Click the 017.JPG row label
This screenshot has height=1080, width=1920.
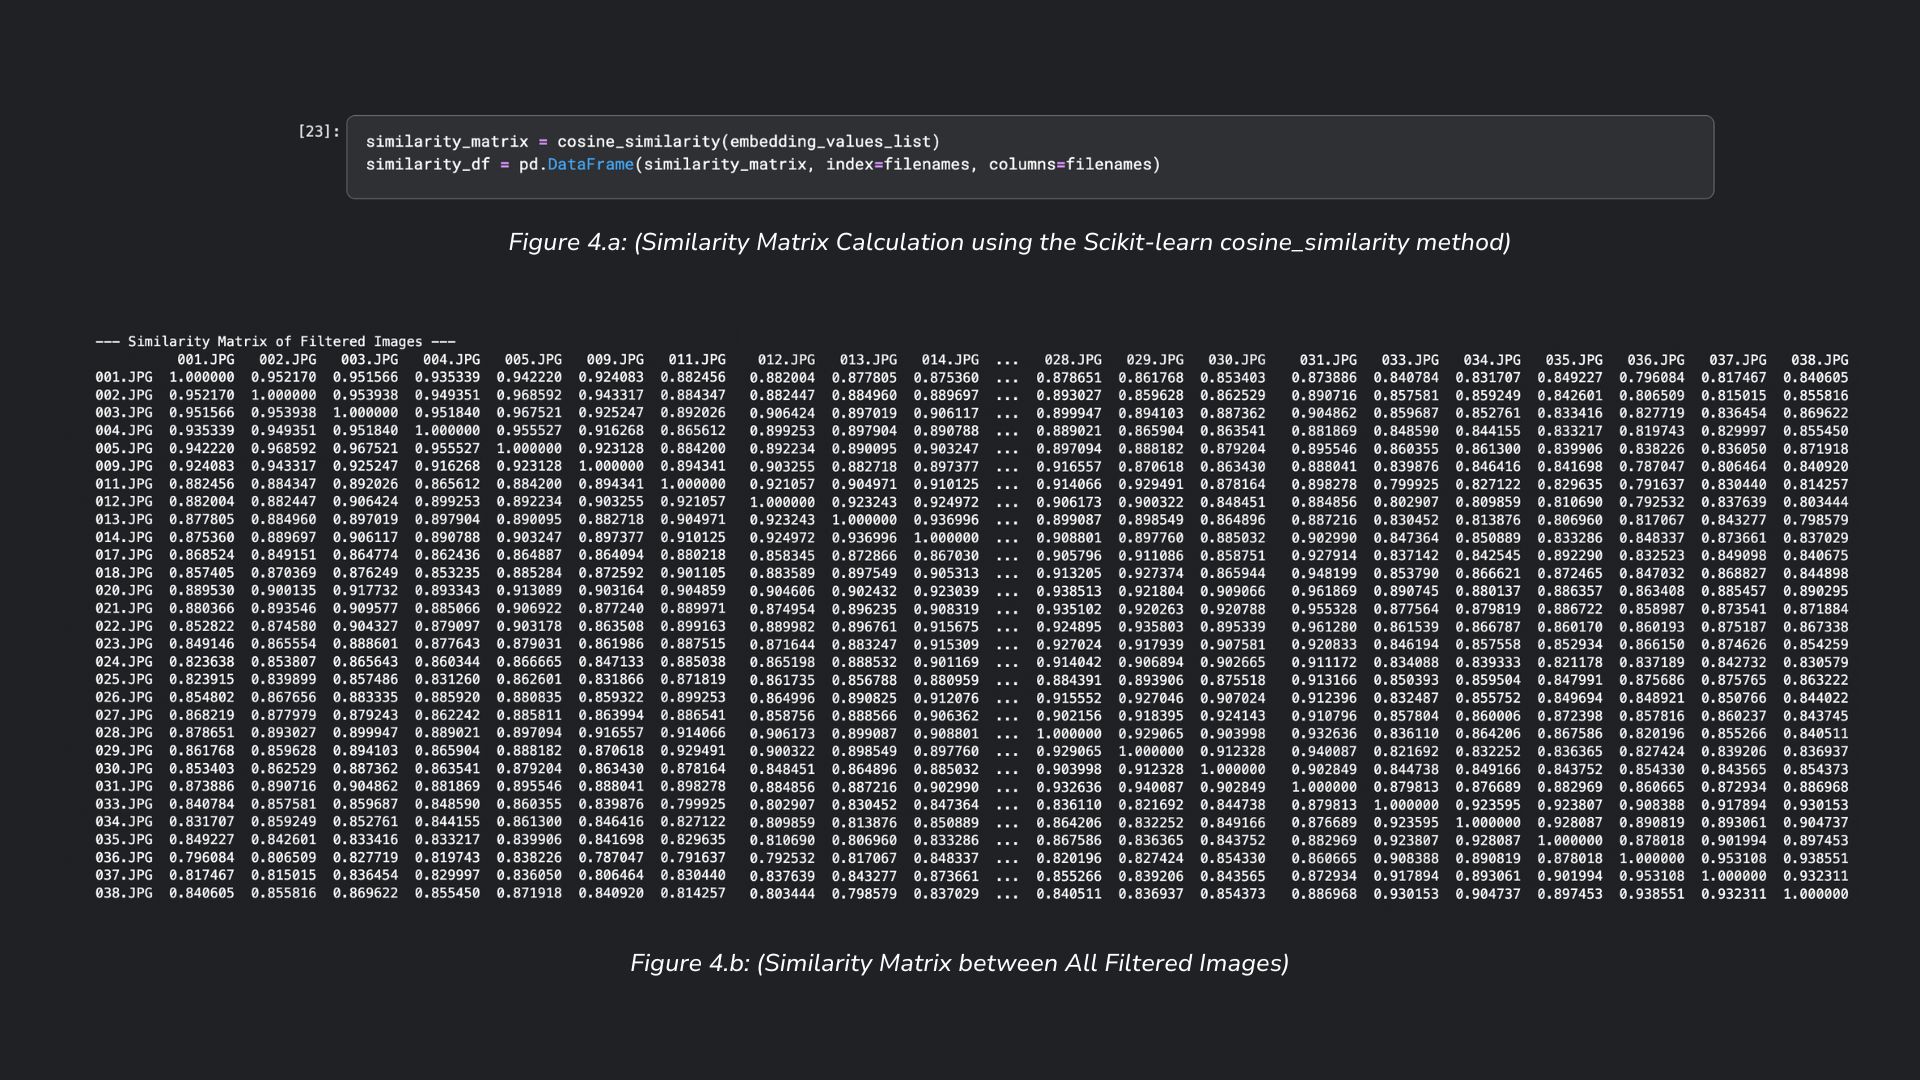[124, 555]
